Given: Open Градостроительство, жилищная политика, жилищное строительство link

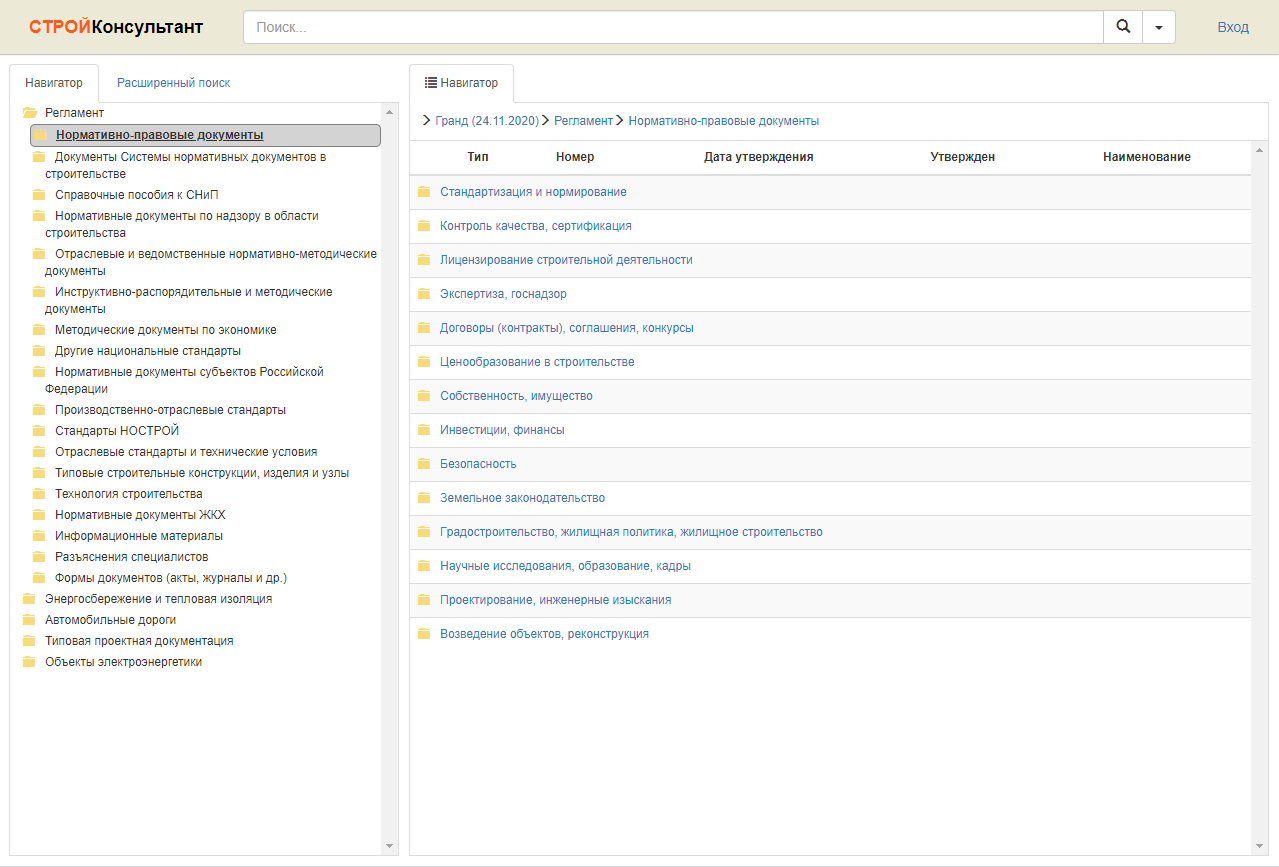Looking at the screenshot, I should tap(631, 532).
